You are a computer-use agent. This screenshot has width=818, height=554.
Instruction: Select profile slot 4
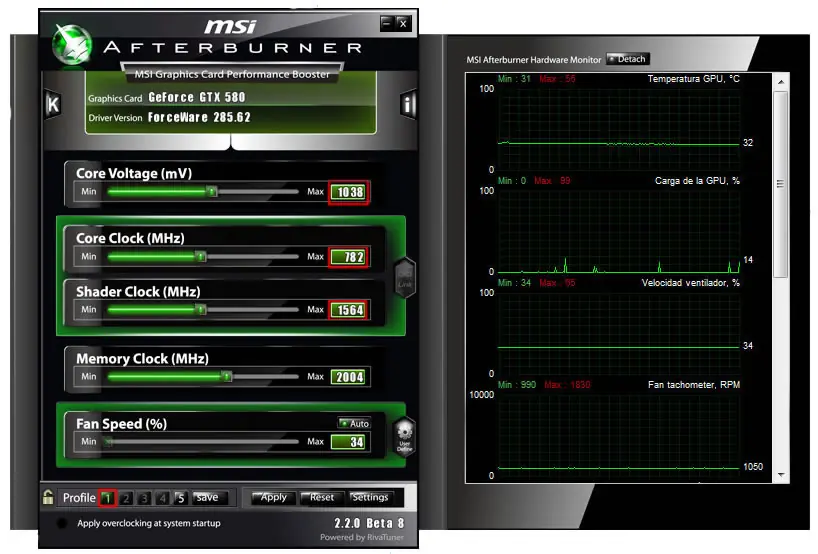[162, 498]
